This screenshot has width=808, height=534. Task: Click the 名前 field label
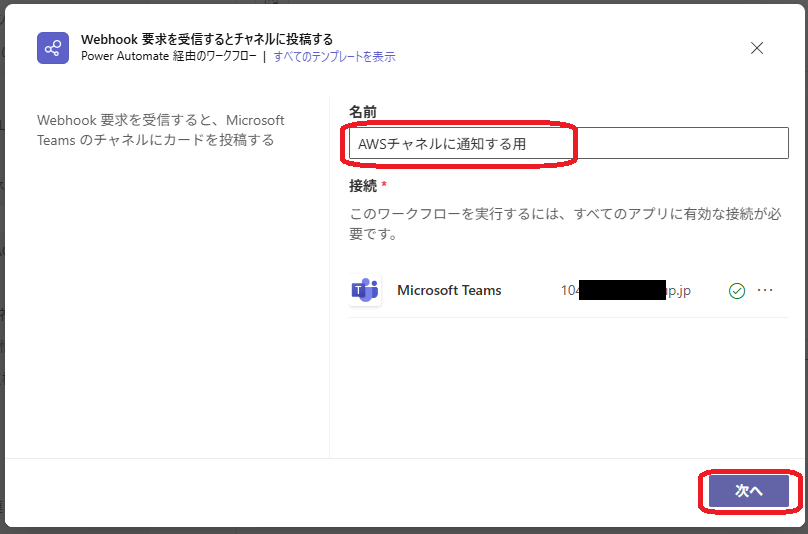click(x=363, y=111)
